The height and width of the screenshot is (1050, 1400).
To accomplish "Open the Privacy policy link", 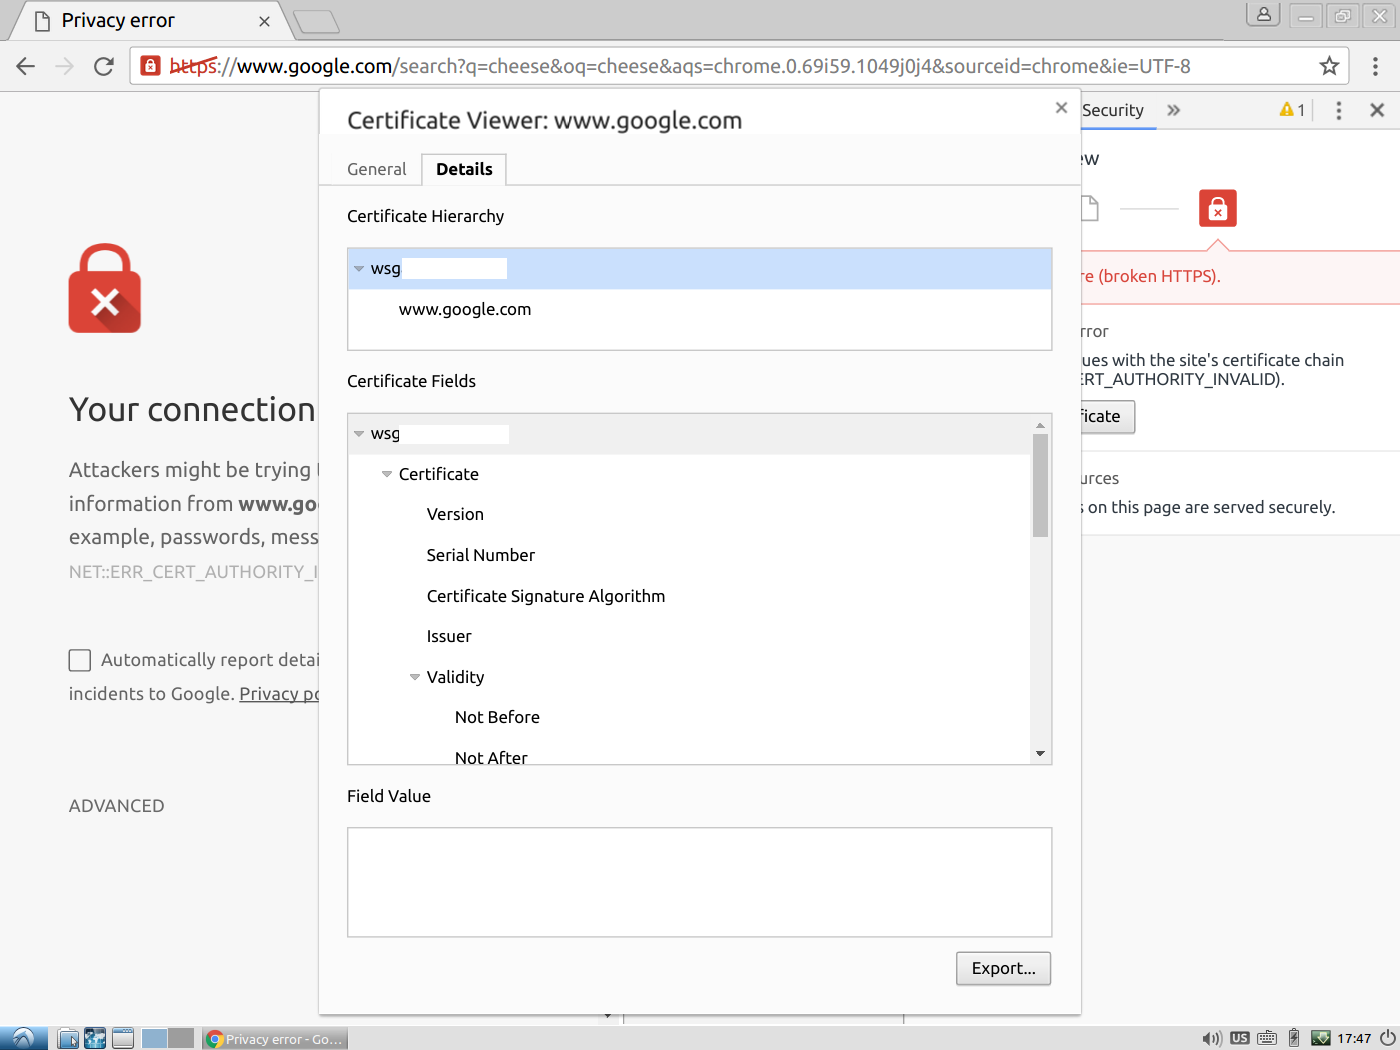I will [x=278, y=693].
